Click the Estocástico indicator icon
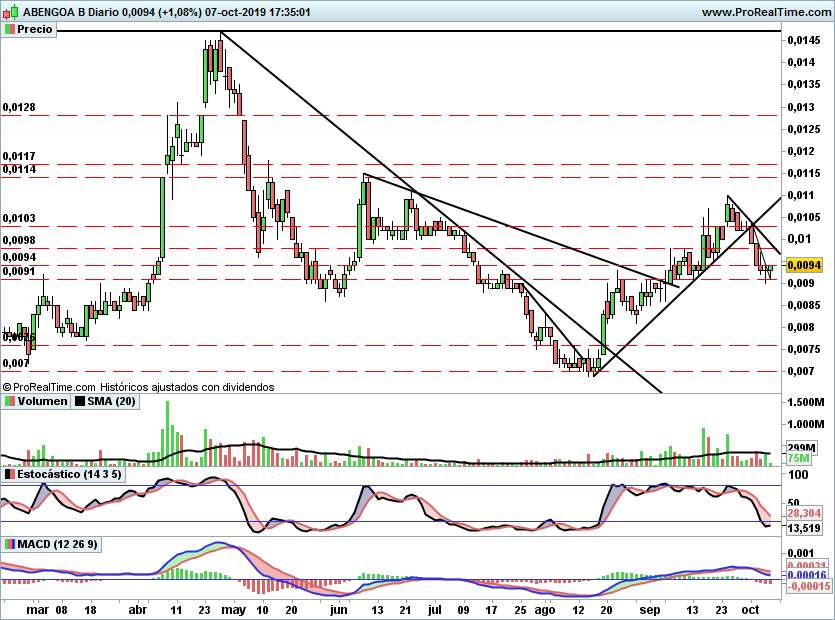 point(9,474)
